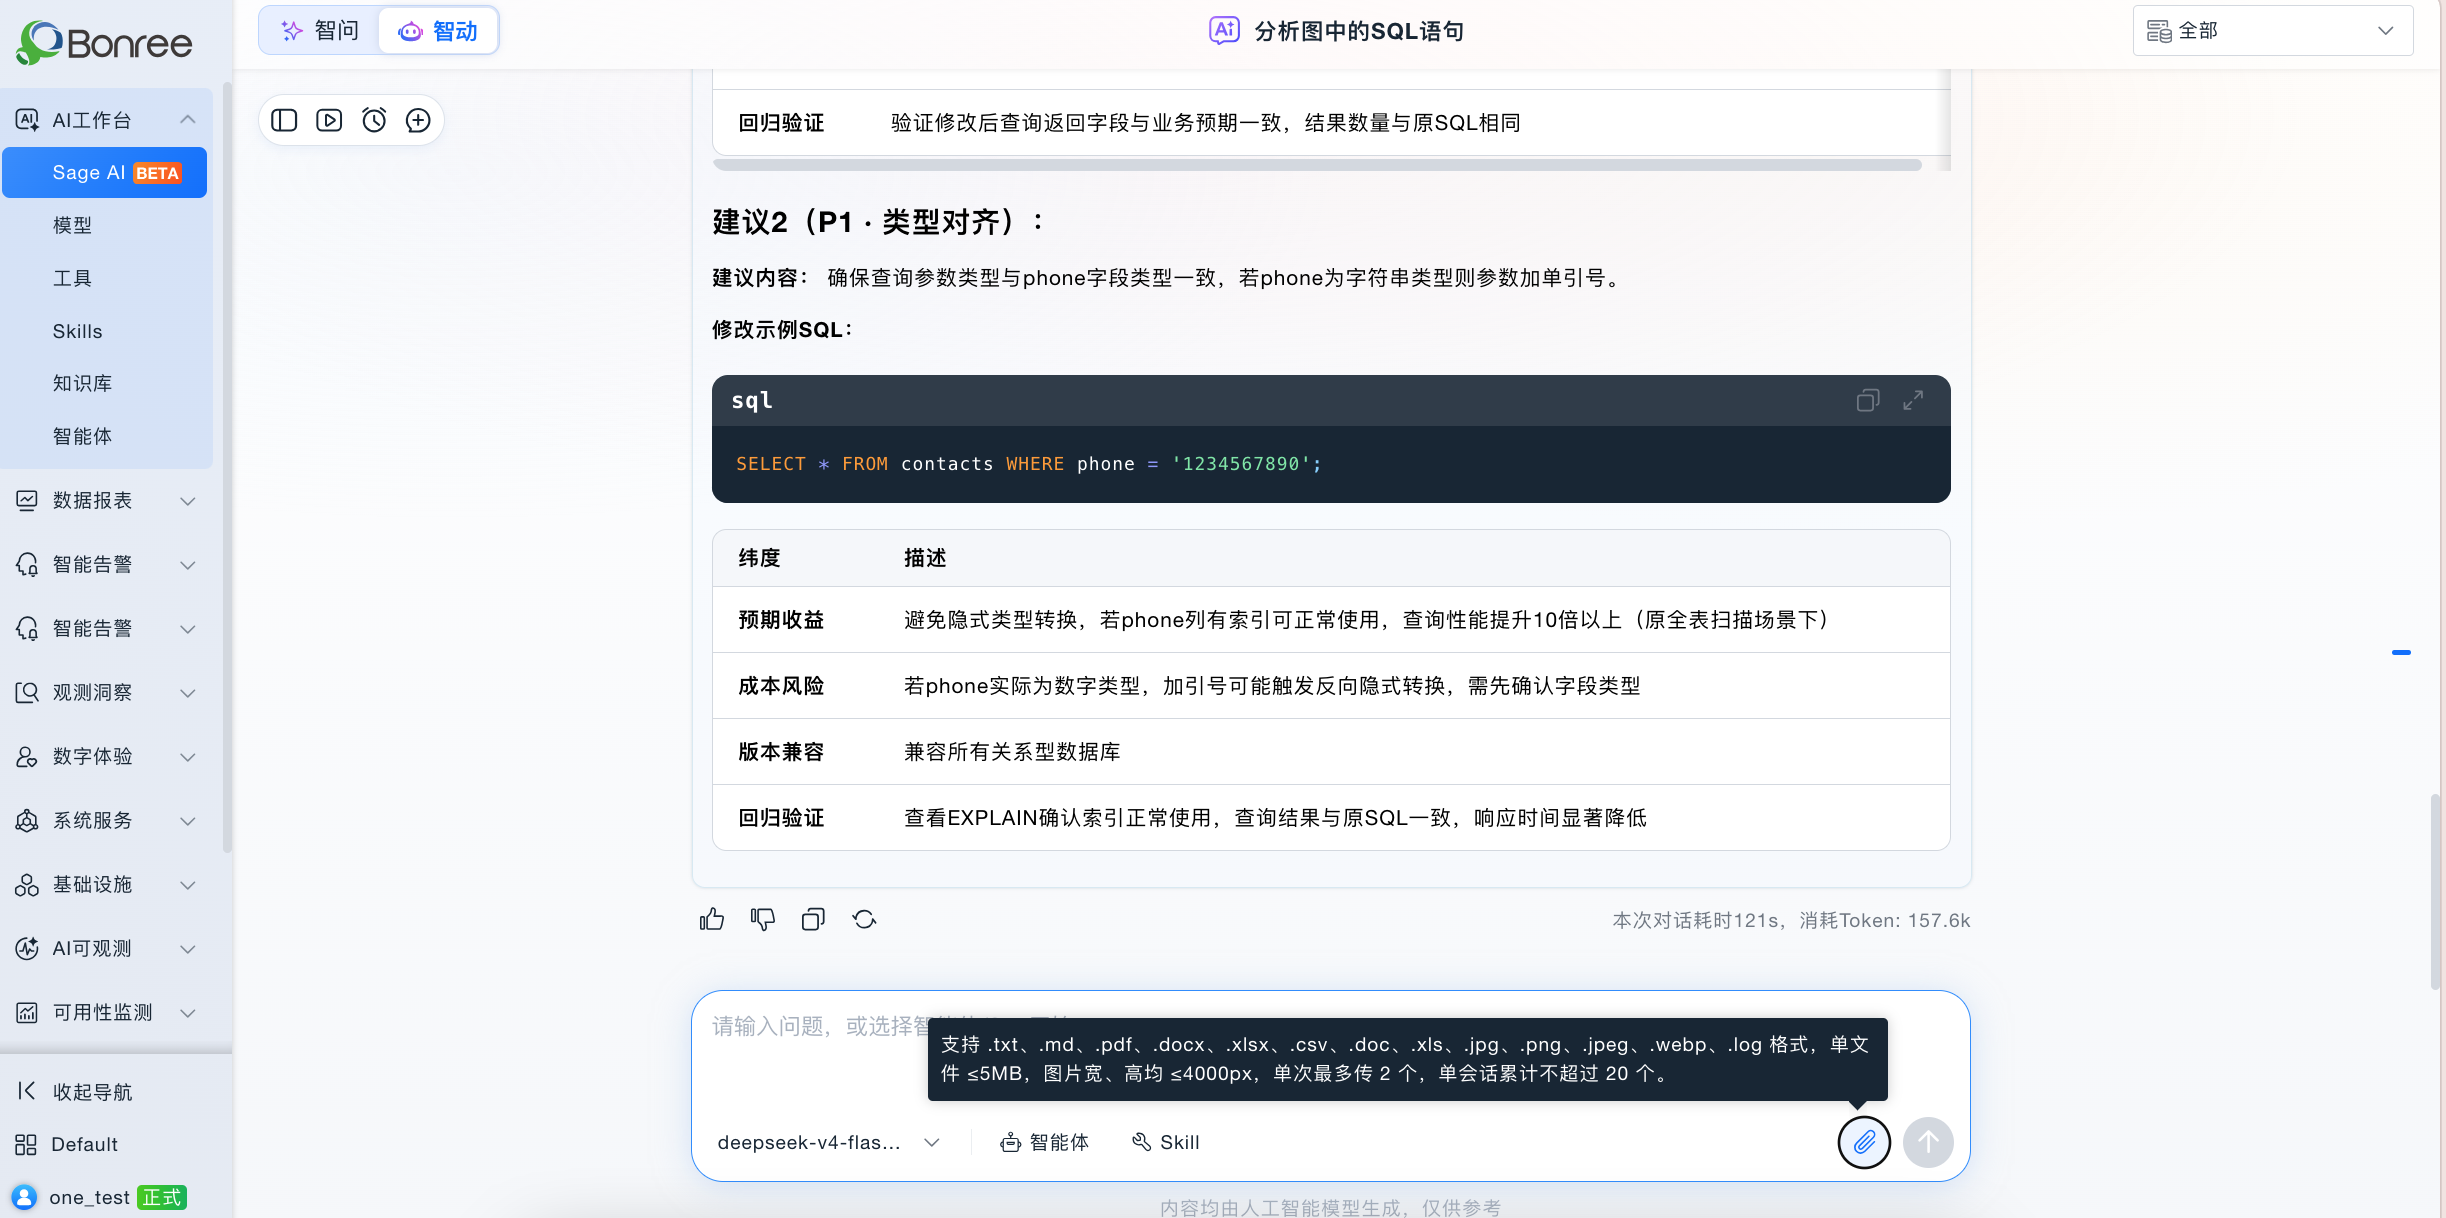Image resolution: width=2446 pixels, height=1218 pixels.
Task: Expand the 可用性监测 chevron
Action: [188, 1013]
